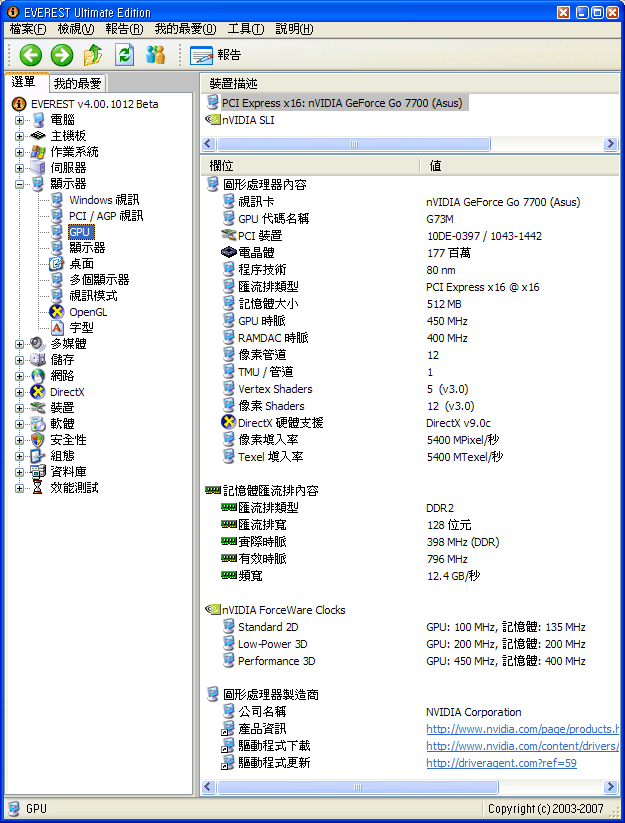The height and width of the screenshot is (823, 625).
Task: Click the 作業系統 Windows flag icon
Action: point(38,152)
